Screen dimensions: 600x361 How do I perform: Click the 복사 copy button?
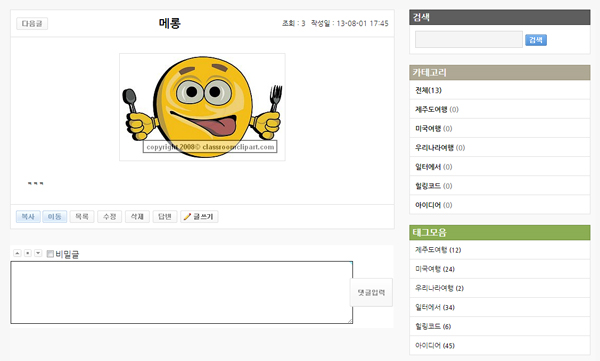28,216
